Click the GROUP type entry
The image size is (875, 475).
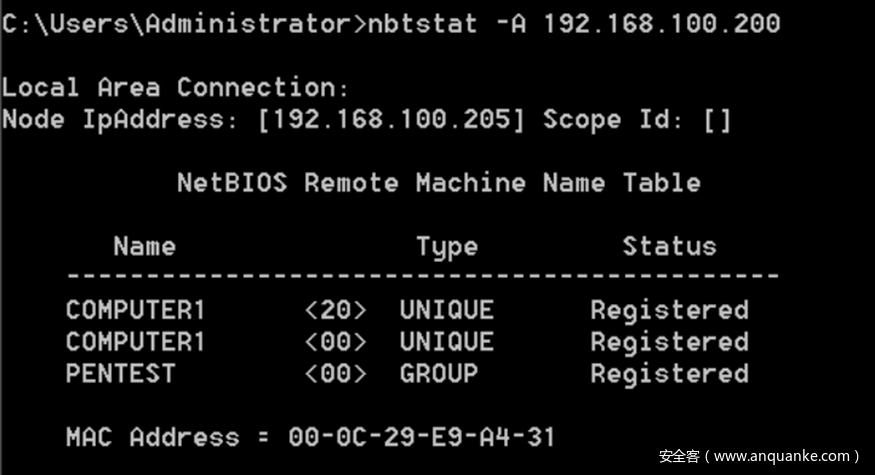coord(438,374)
